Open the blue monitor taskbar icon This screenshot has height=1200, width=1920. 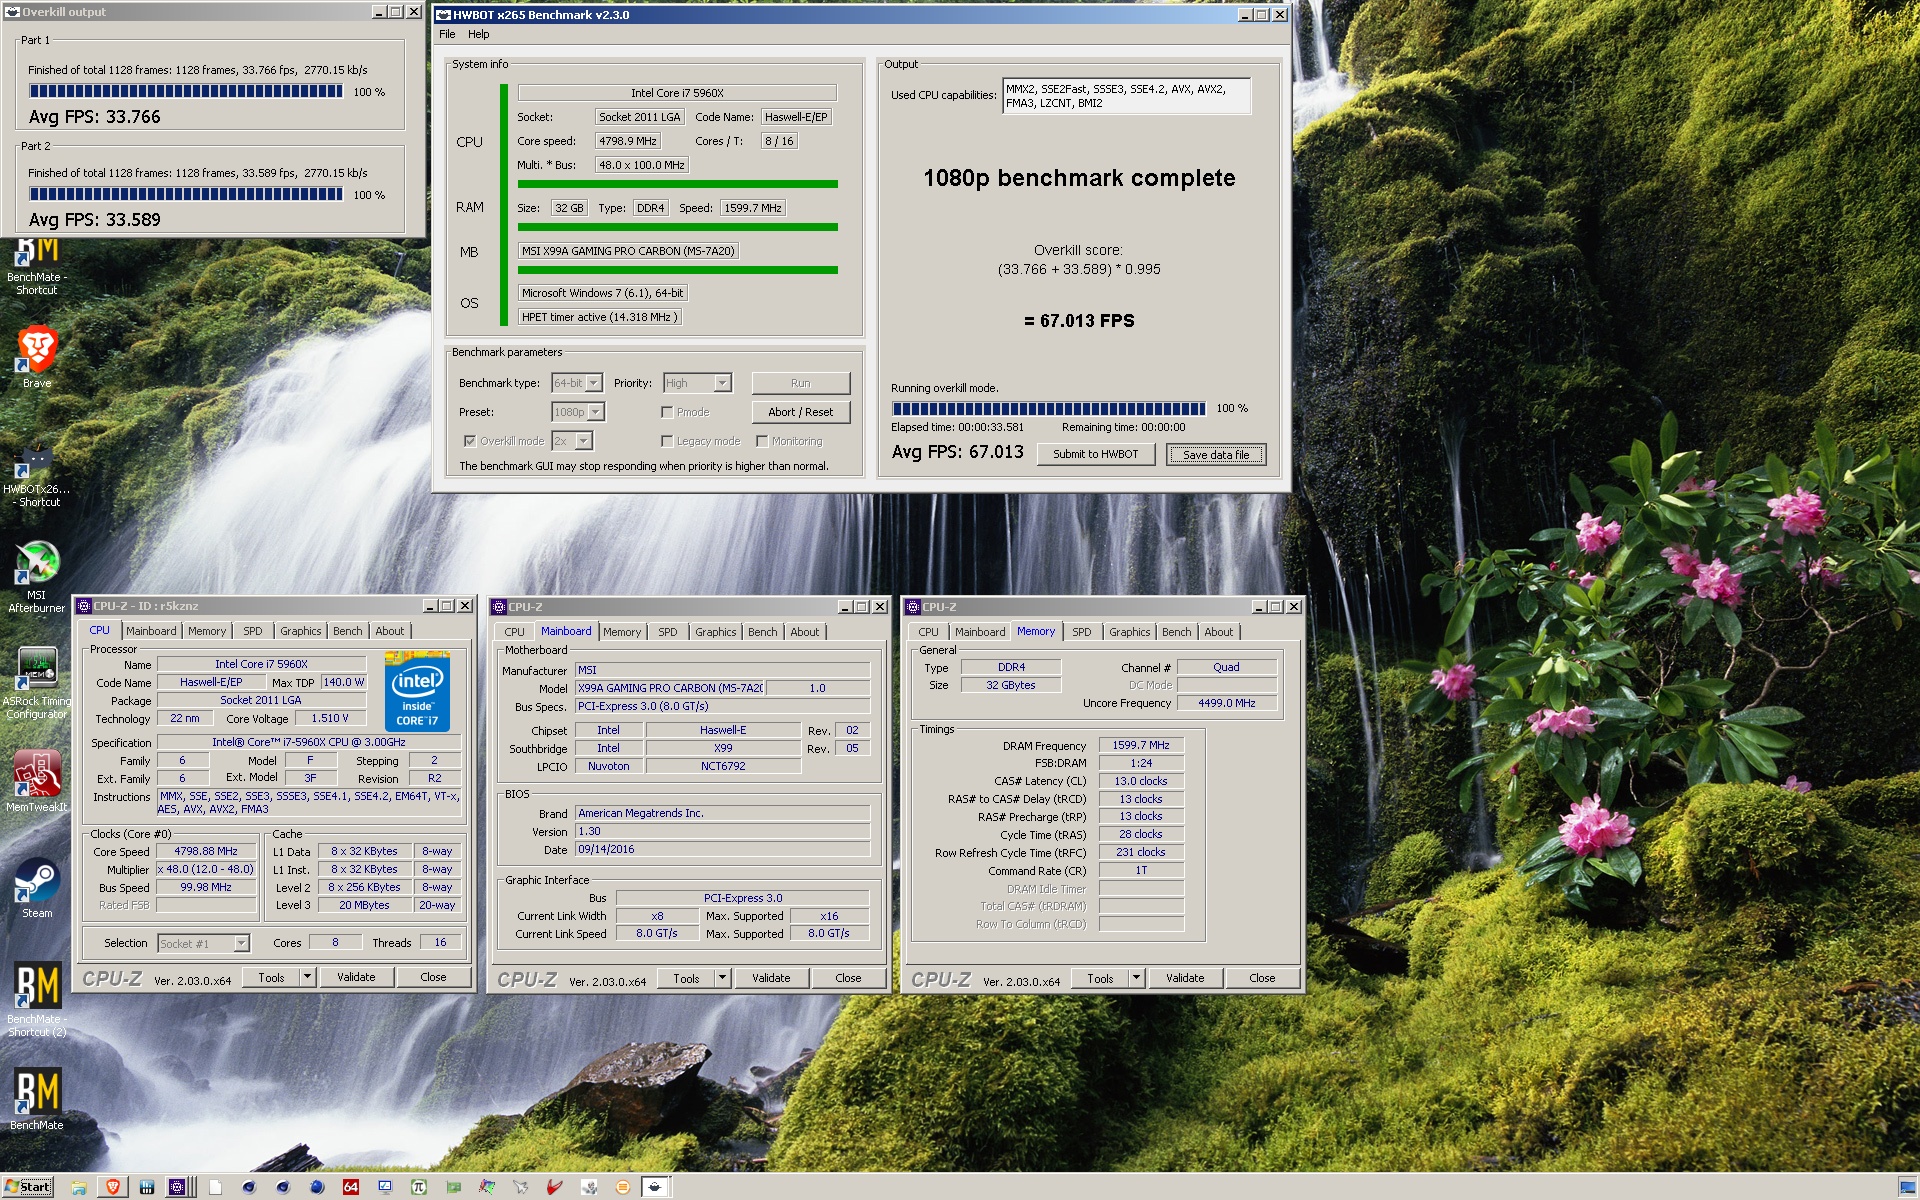pos(385,1187)
